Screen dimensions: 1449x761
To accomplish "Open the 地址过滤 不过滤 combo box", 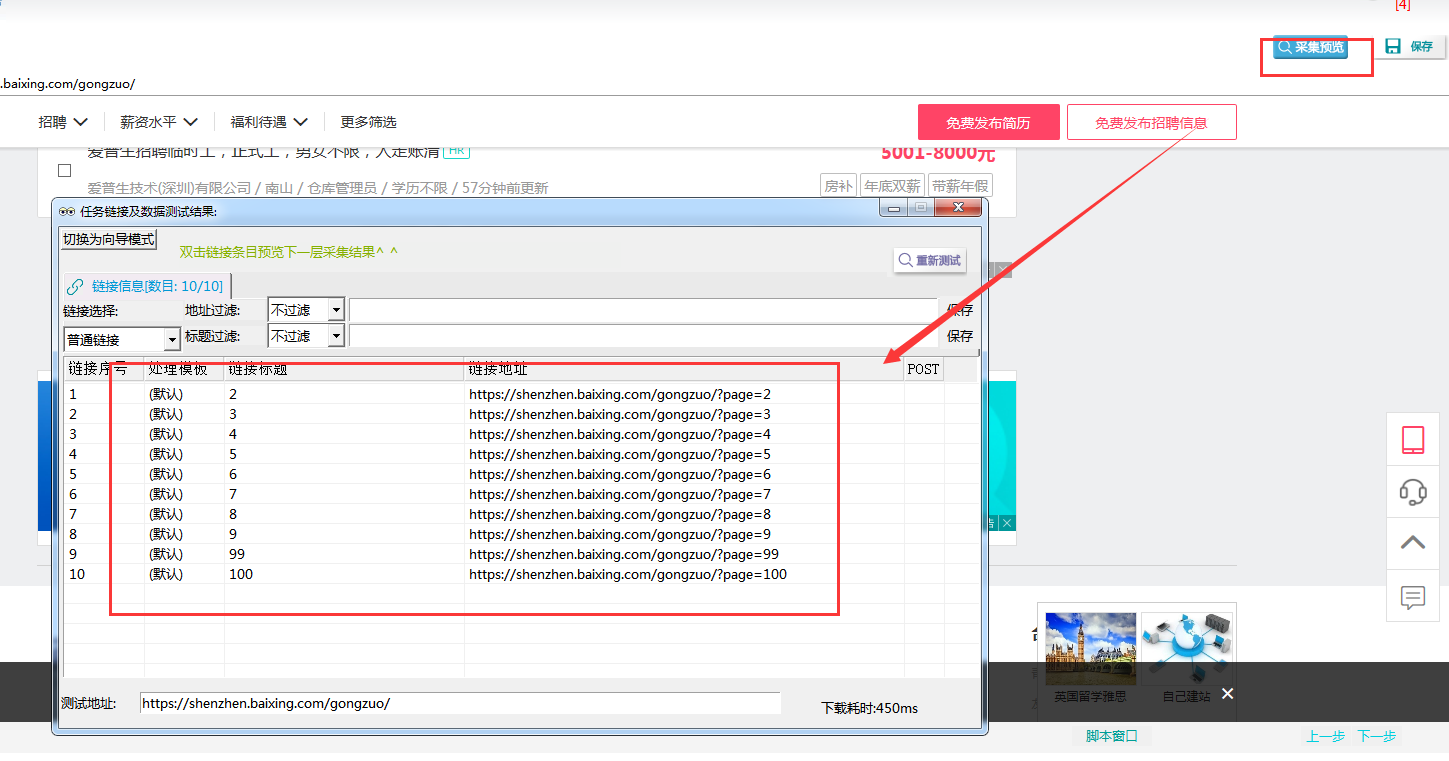I will (x=306, y=310).
